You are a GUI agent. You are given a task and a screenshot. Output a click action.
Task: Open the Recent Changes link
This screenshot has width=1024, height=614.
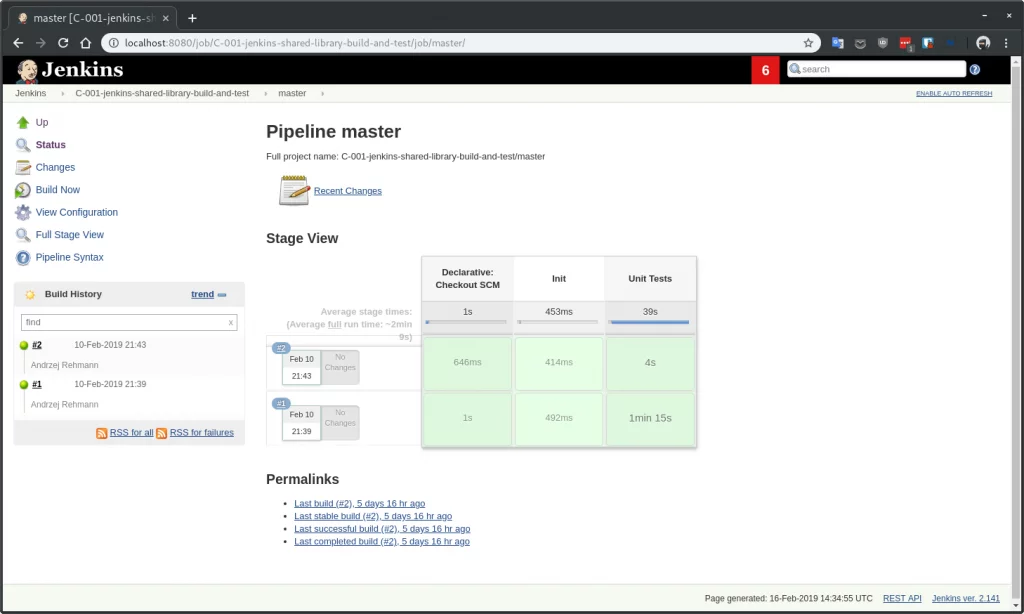point(347,191)
